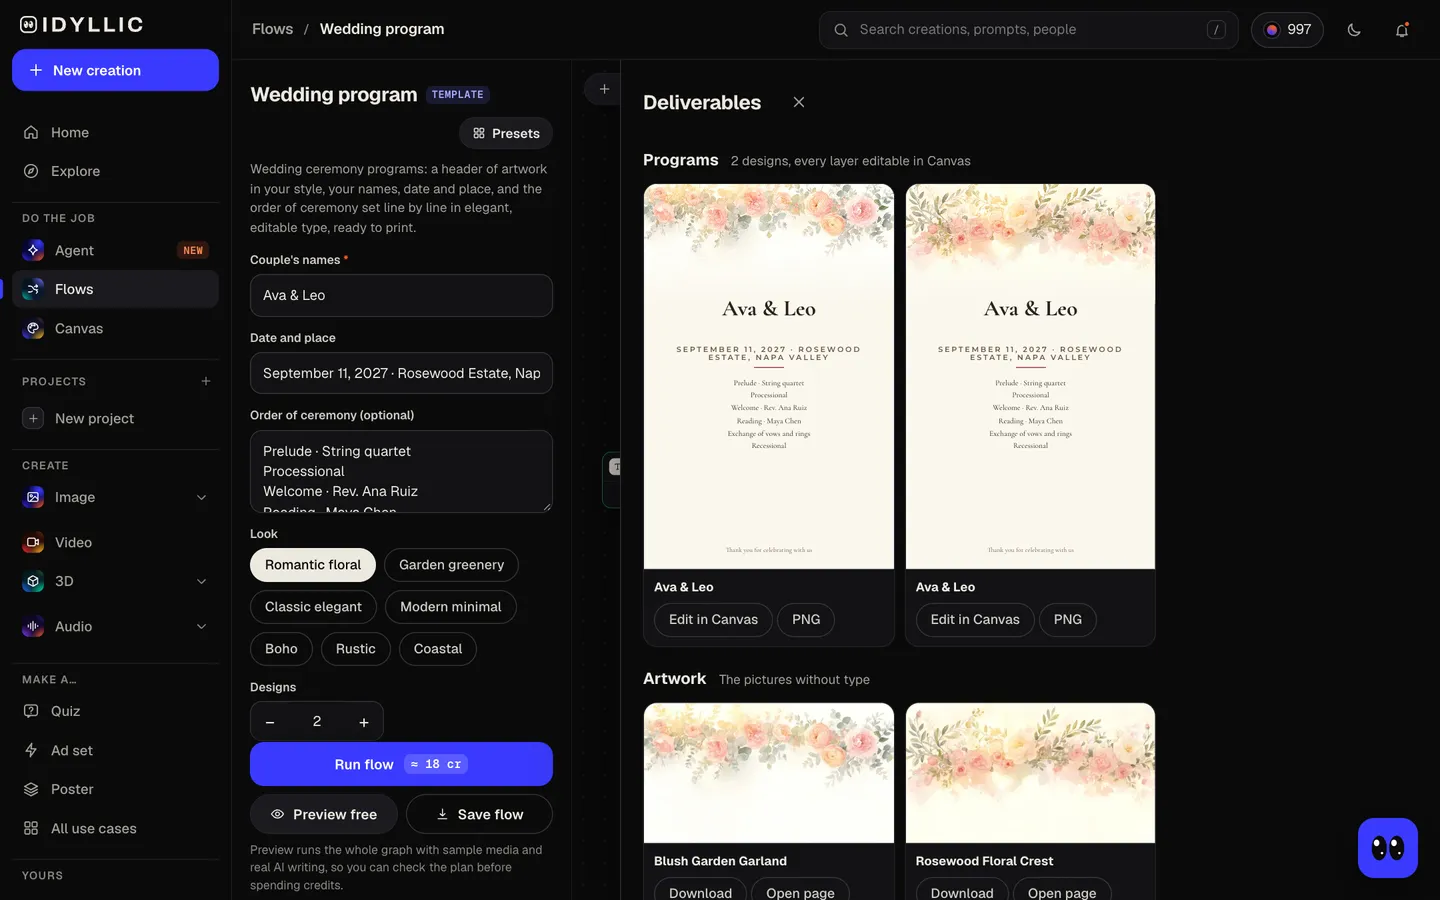
Task: Focus the search creations box
Action: click(x=1028, y=30)
